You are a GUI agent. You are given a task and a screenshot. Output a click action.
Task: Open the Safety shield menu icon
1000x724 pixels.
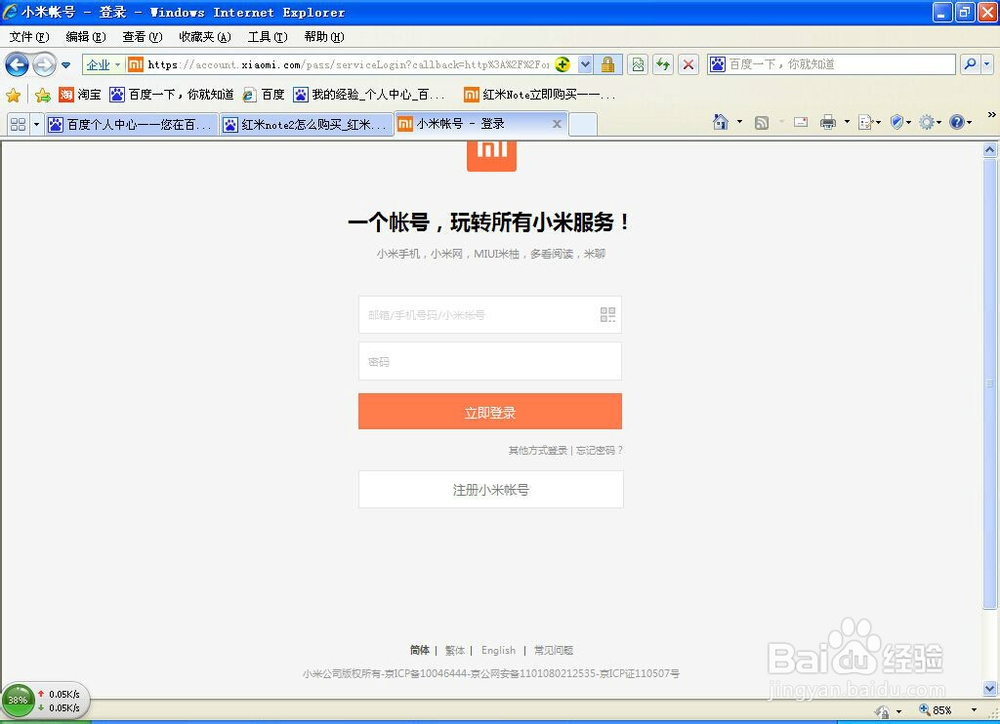click(x=900, y=122)
